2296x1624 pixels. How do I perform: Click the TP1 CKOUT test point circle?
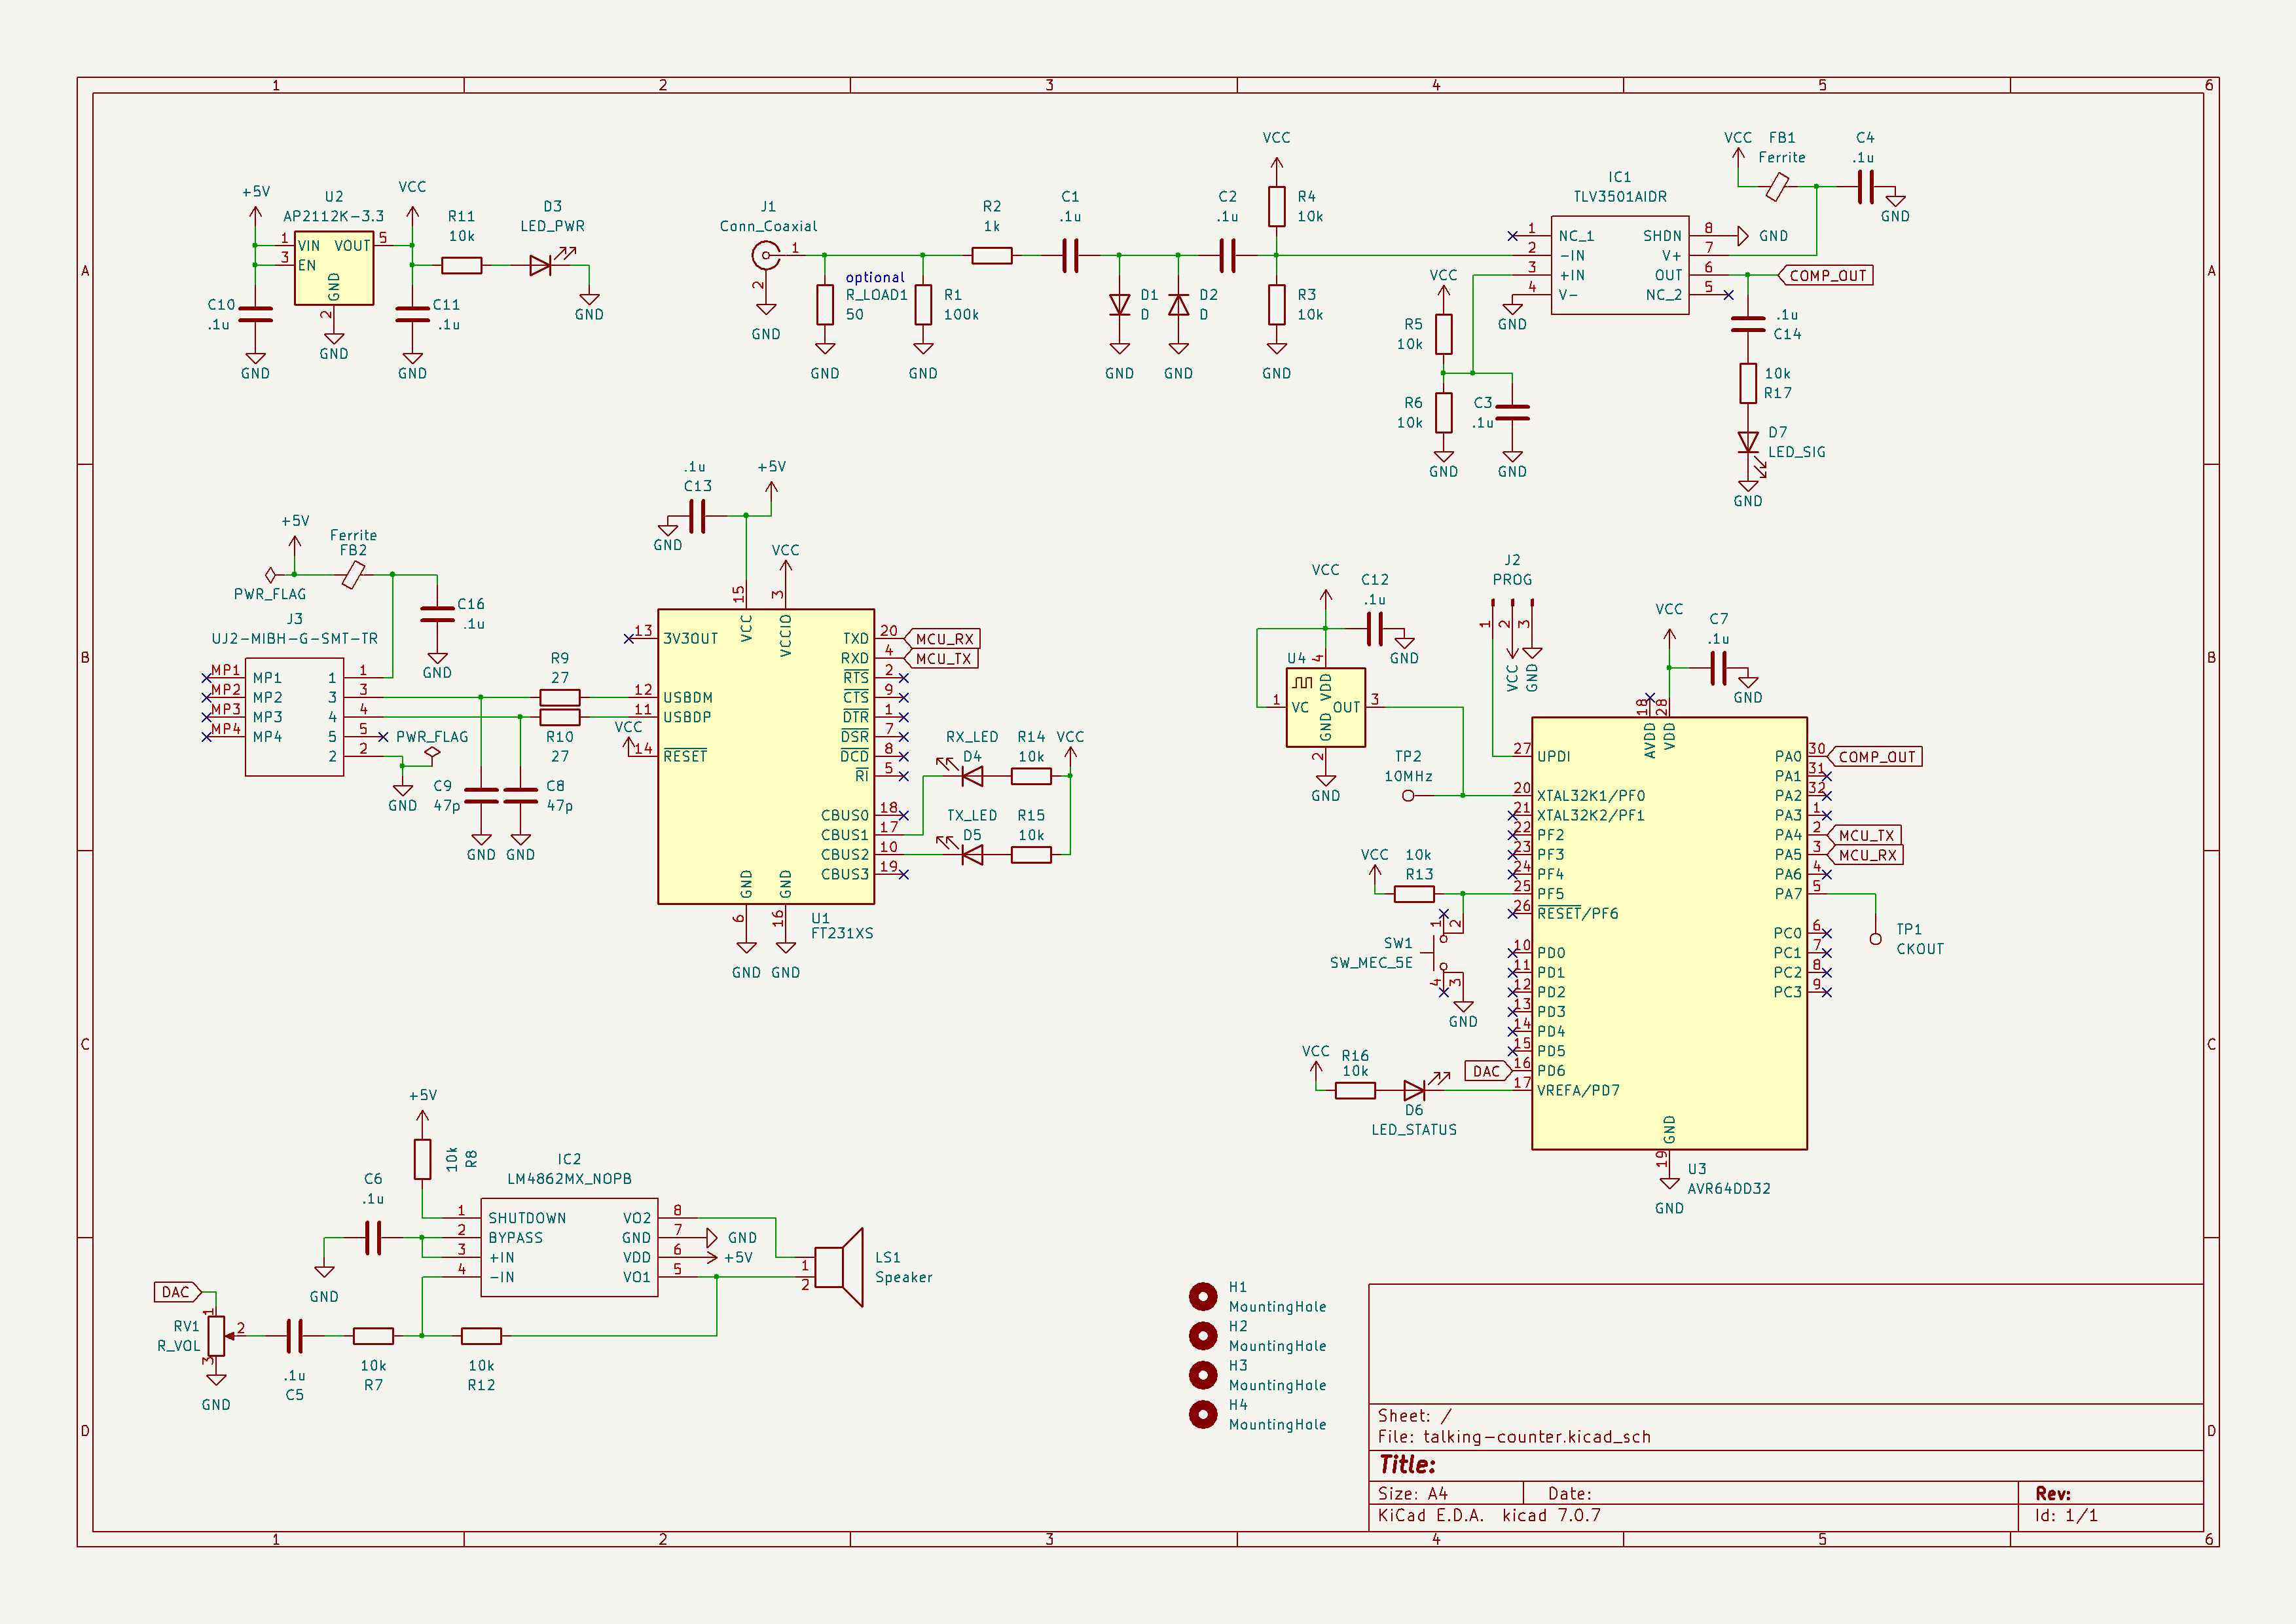tap(1875, 938)
